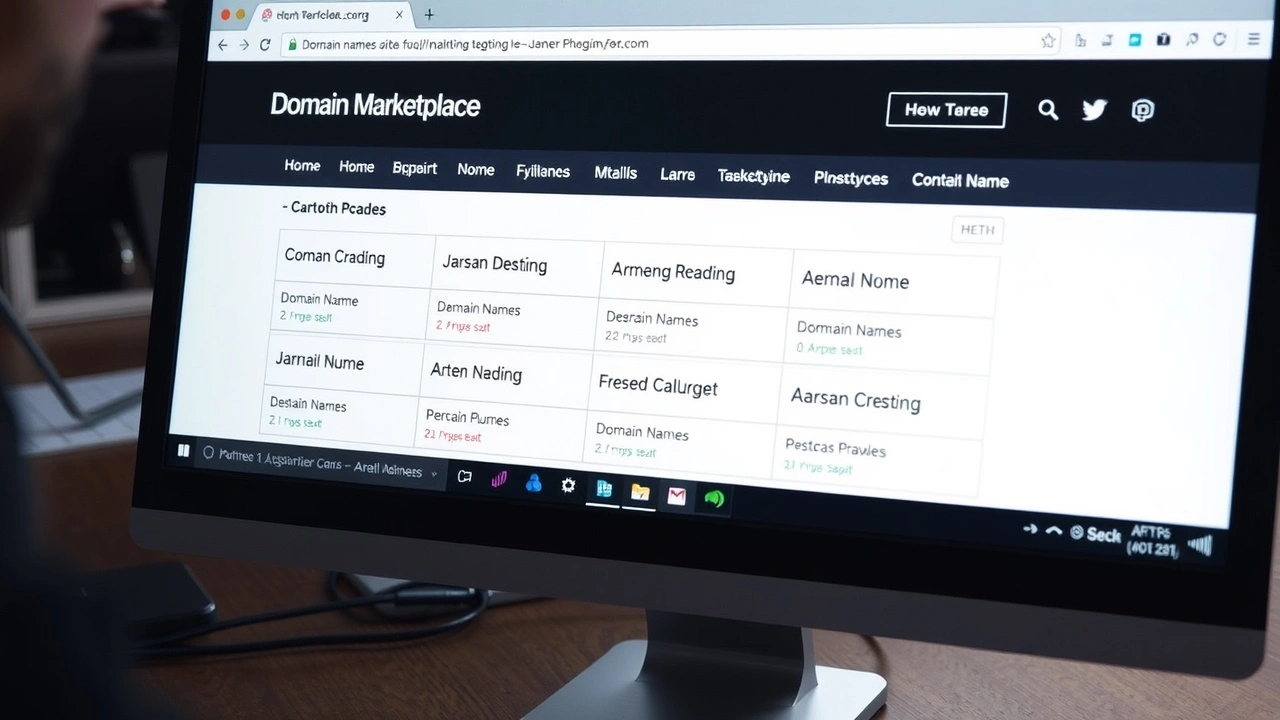The width and height of the screenshot is (1280, 720).
Task: Open the browser hamburger menu
Action: 1254,40
